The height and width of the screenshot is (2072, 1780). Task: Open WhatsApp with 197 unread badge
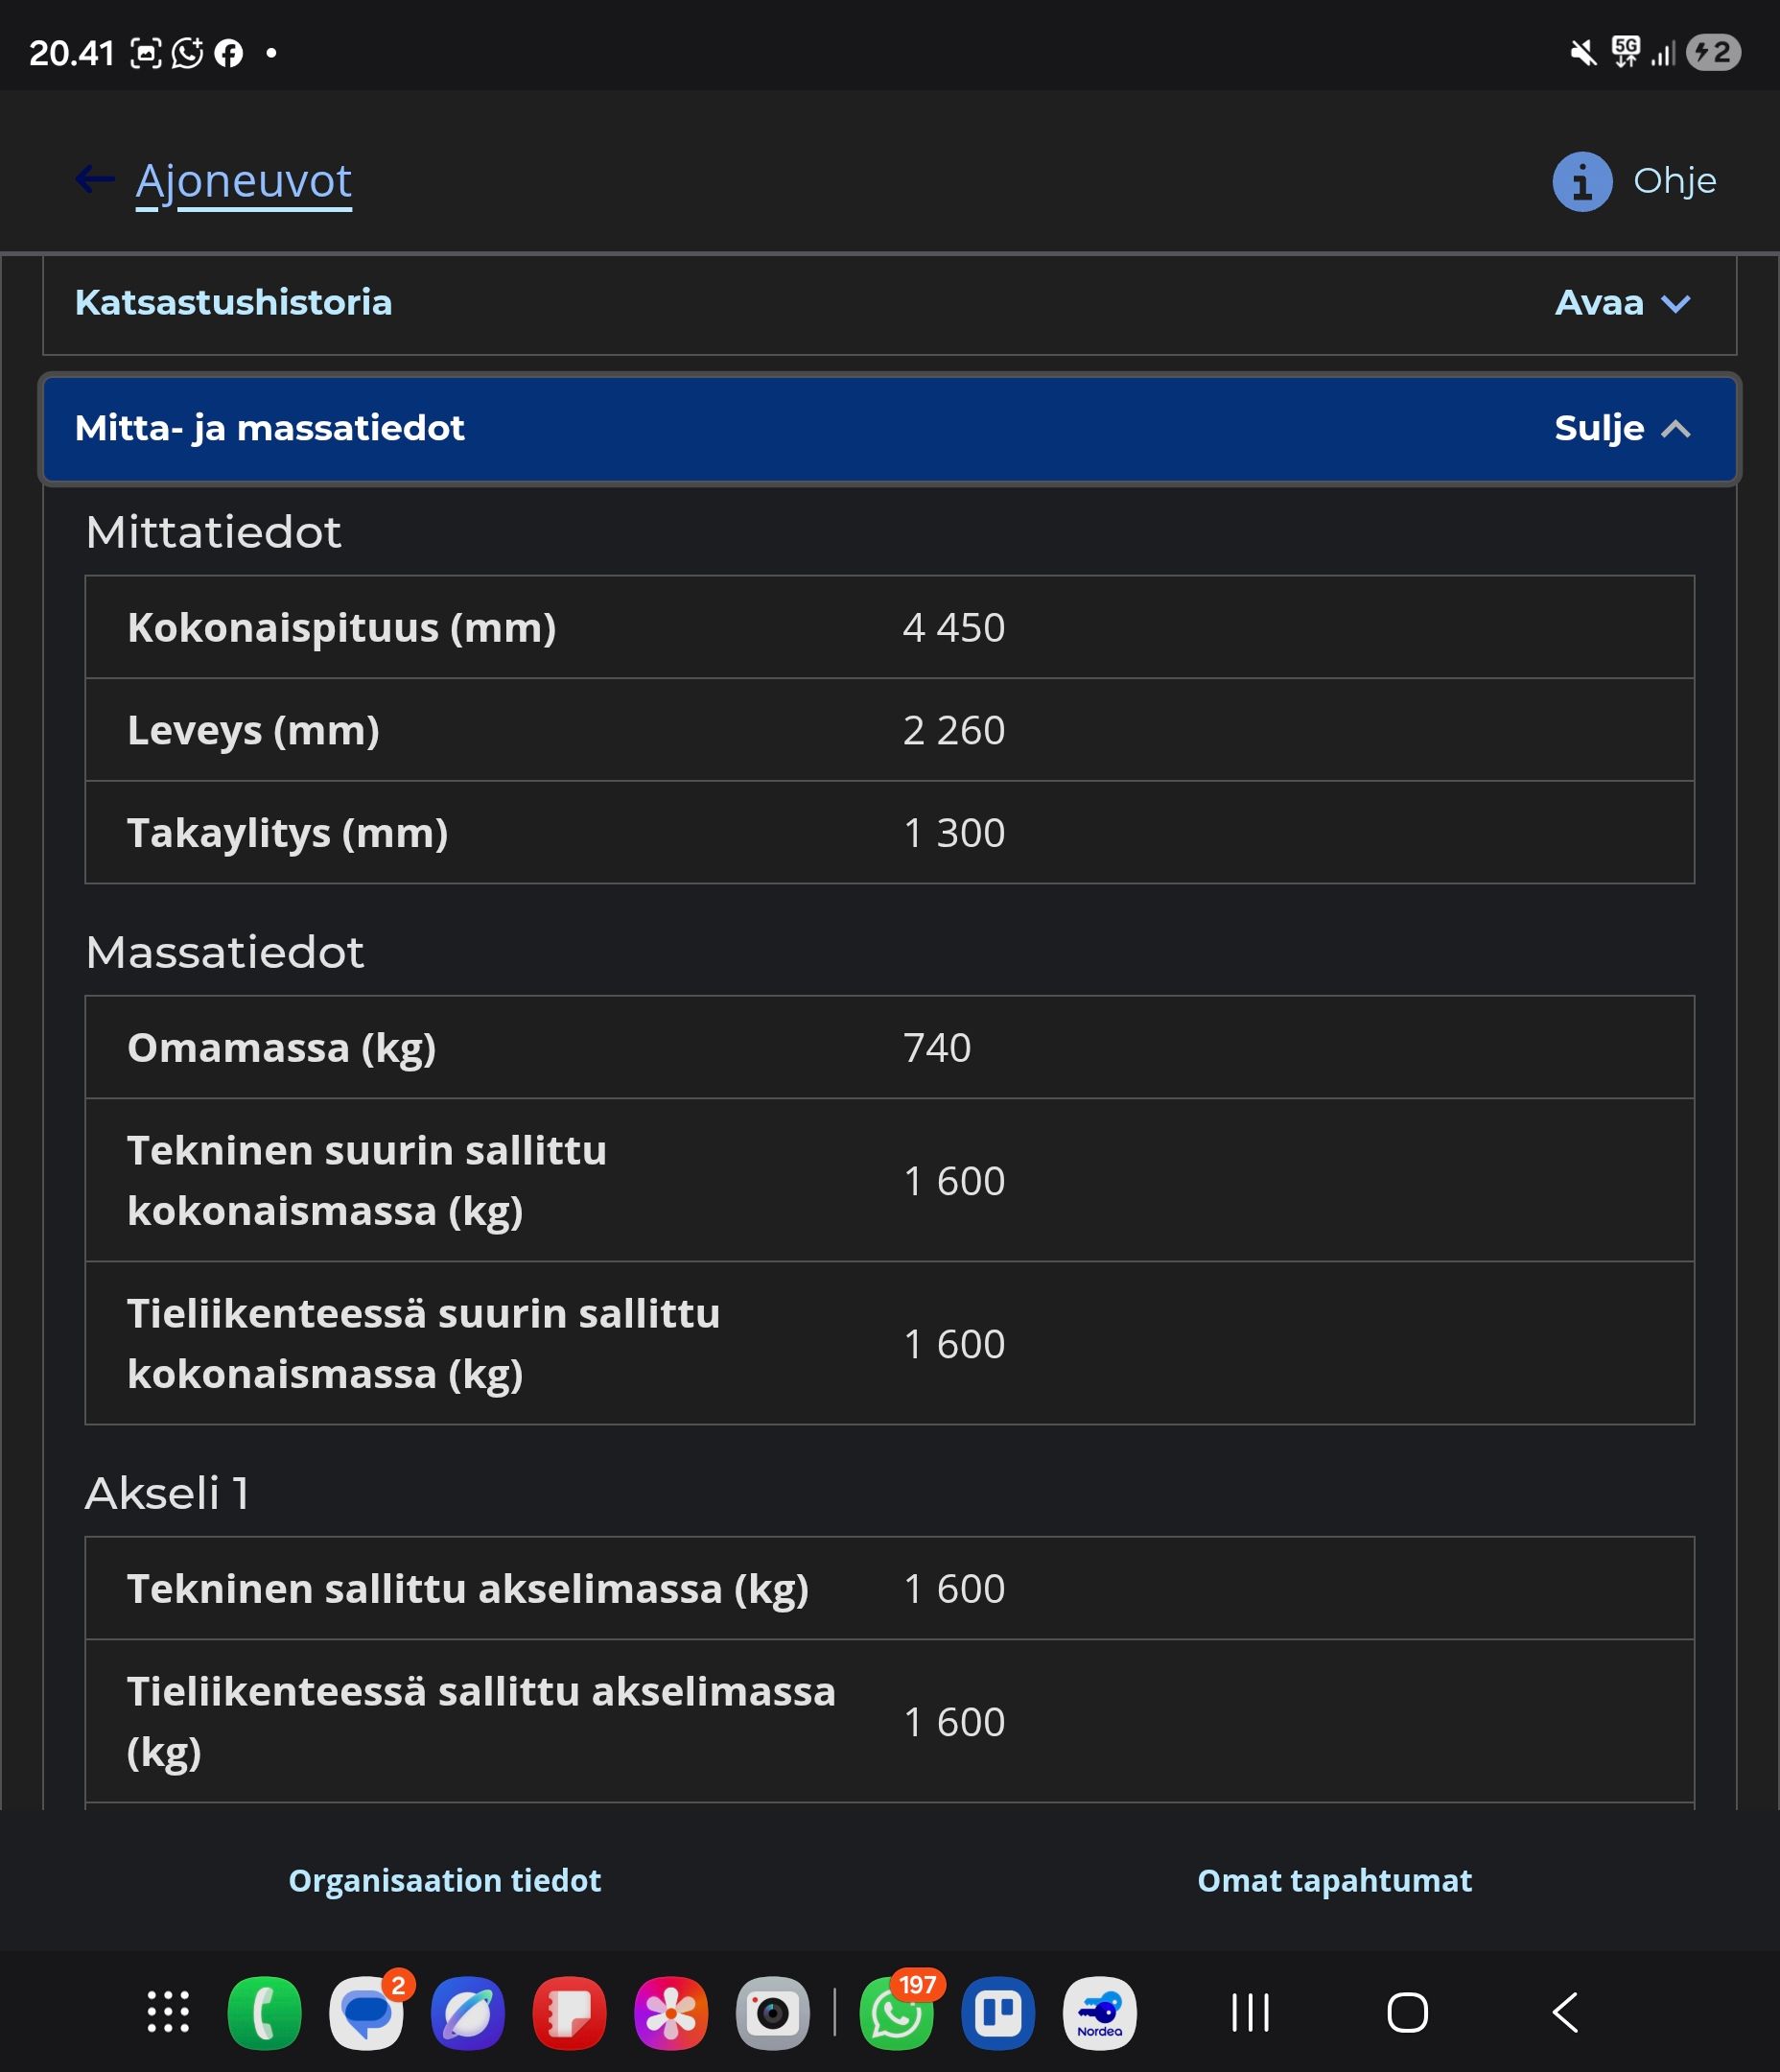click(897, 2012)
